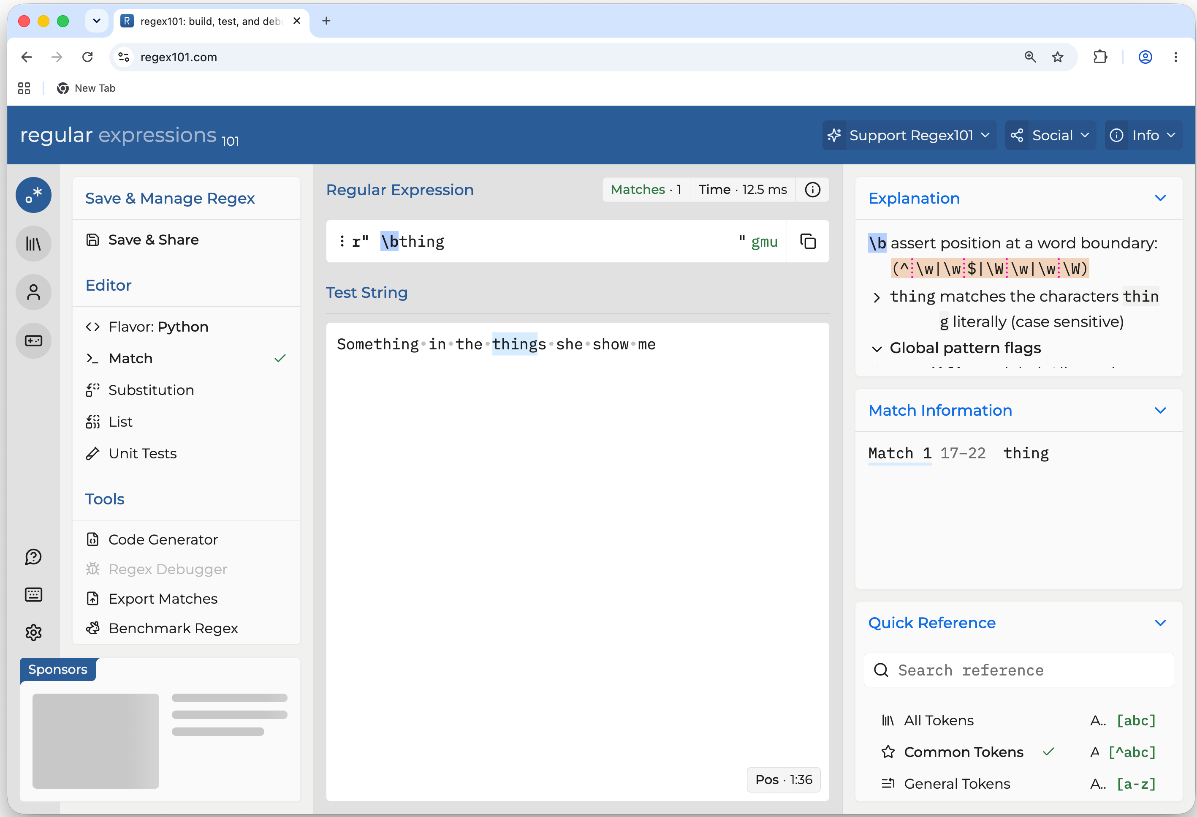Click the Benchmark Regex icon
Viewport: 1197px width, 817px height.
coord(92,628)
